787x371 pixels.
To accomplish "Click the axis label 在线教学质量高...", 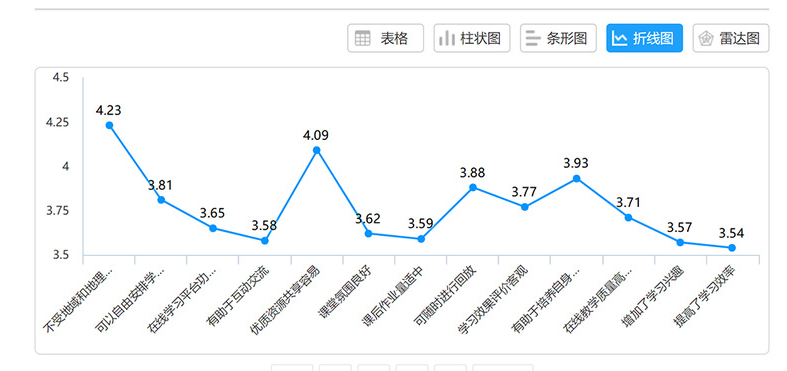I will click(x=597, y=300).
